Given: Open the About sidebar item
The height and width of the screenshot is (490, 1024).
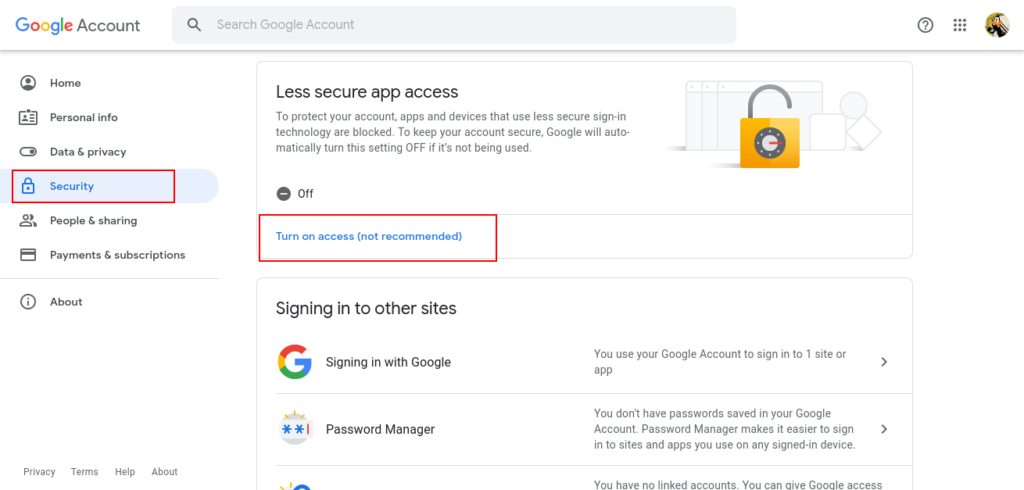Looking at the screenshot, I should [x=66, y=302].
